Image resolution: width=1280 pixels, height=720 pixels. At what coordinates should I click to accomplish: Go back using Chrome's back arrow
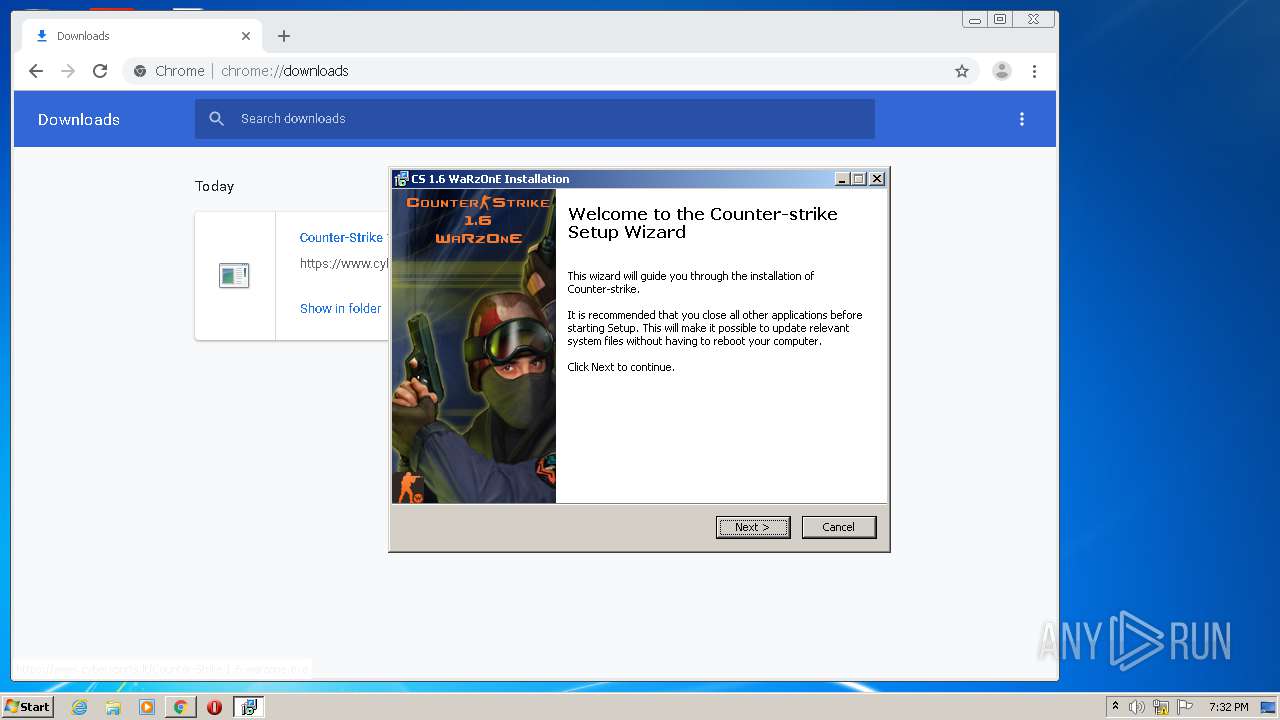pos(36,71)
